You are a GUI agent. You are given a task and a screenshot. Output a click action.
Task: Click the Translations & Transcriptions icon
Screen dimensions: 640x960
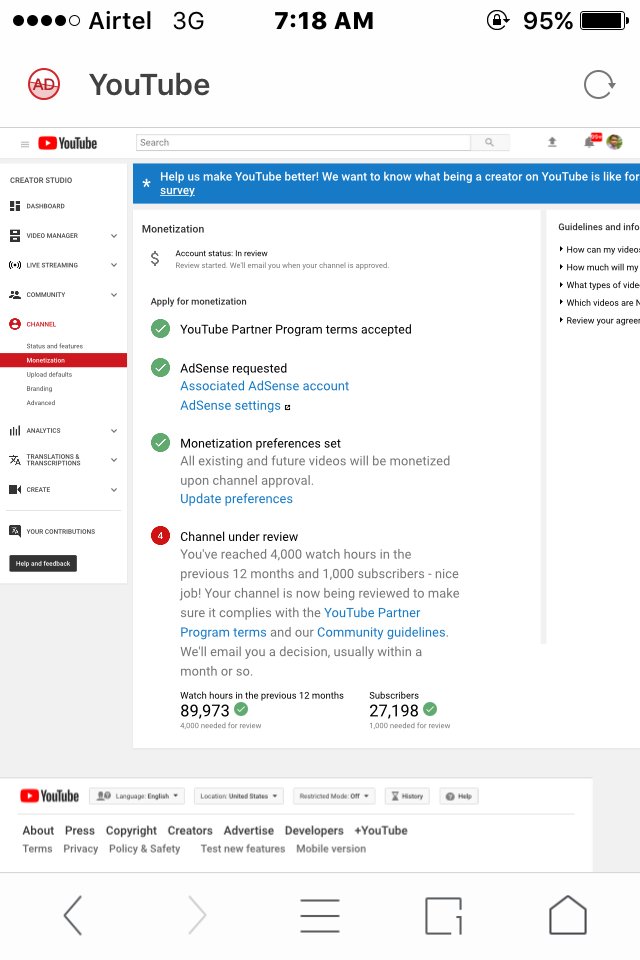(x=15, y=460)
